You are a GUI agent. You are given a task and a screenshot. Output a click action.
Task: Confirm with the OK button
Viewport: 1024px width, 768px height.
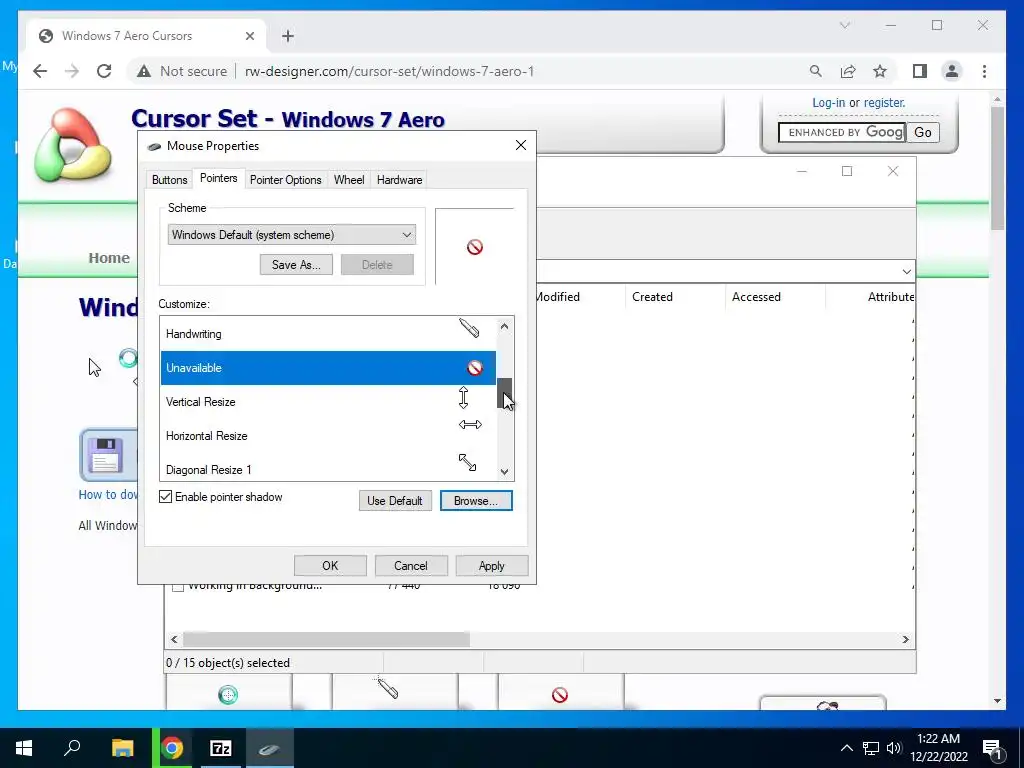tap(330, 566)
